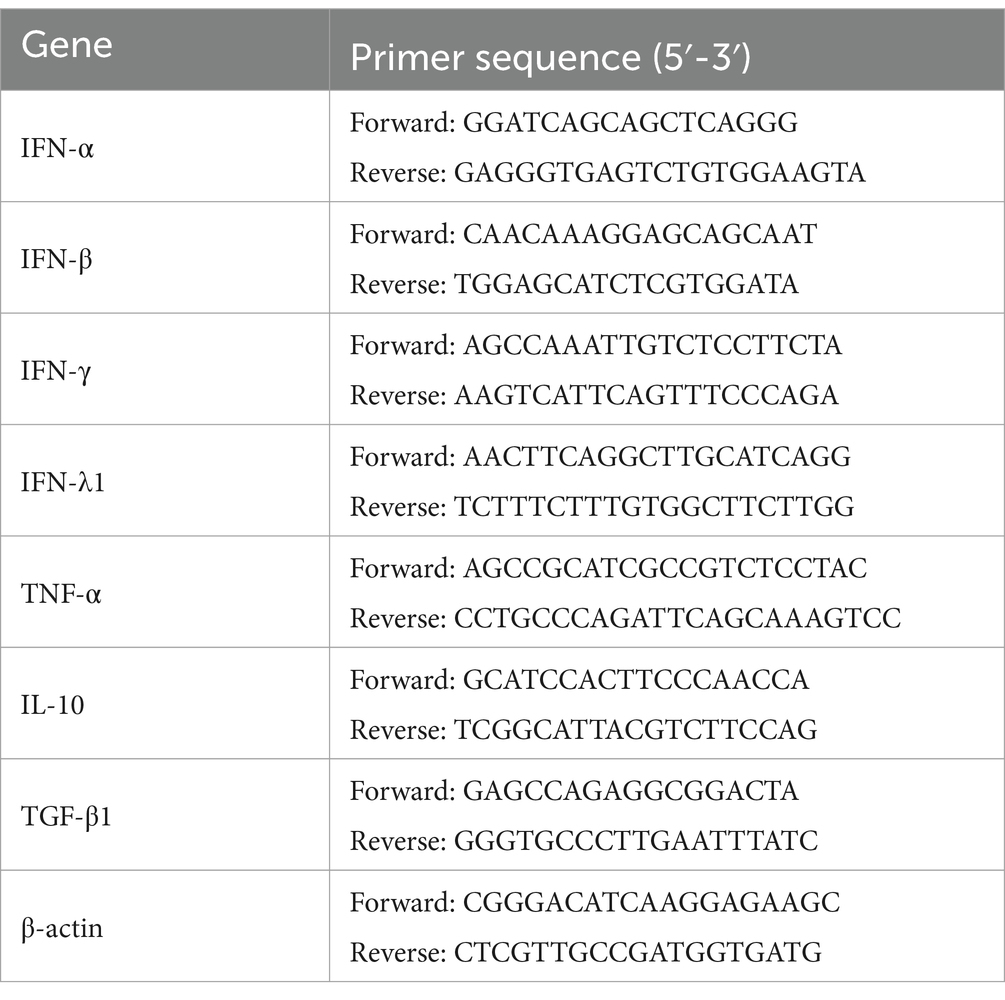Select the IL-10 gene cell
Viewport: 1005px width, 1000px height.
[165, 704]
